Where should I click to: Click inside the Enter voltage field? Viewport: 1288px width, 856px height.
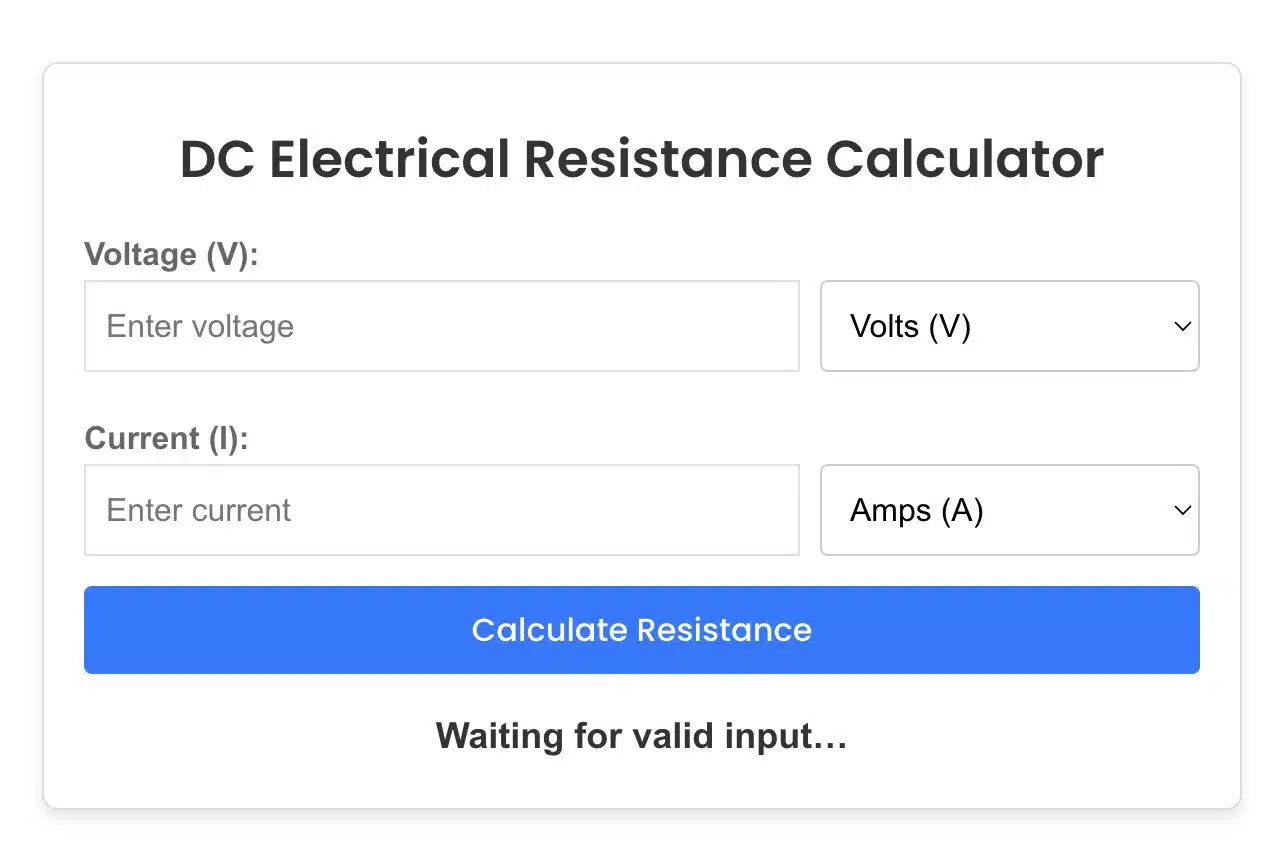coord(441,326)
